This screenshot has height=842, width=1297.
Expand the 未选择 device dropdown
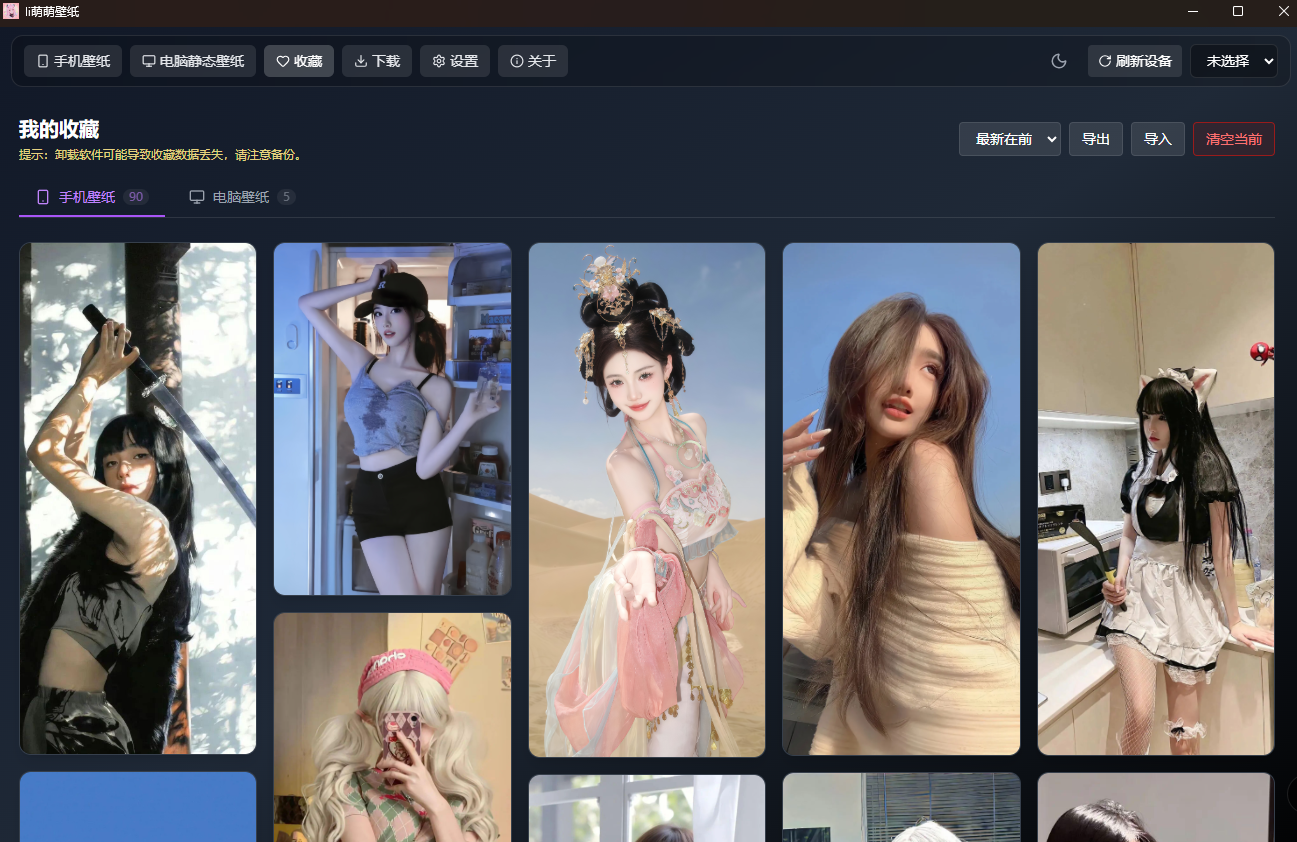point(1234,61)
